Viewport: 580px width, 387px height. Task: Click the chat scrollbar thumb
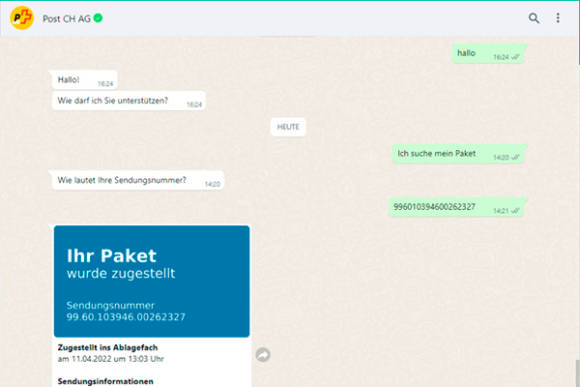(577, 373)
